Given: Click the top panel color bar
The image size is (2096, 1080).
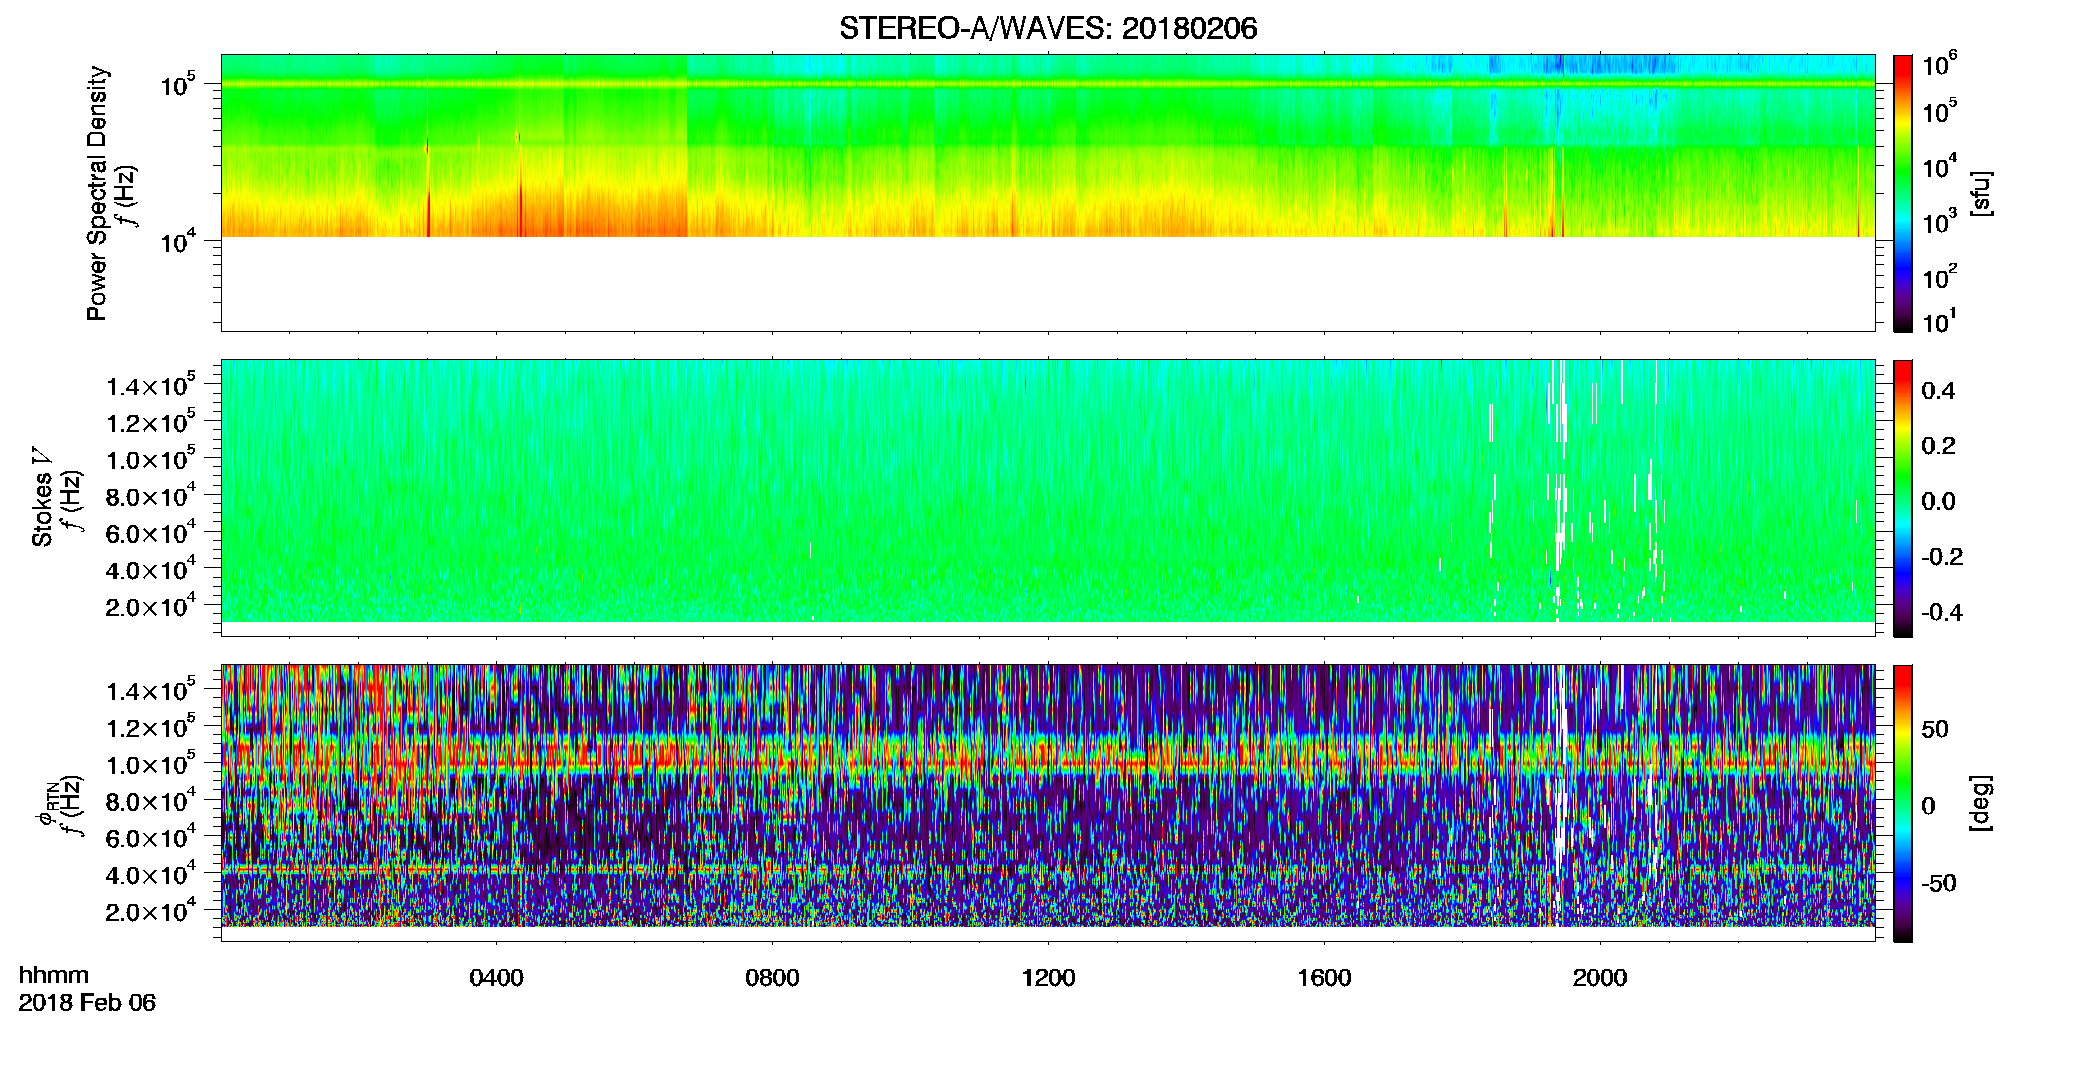Looking at the screenshot, I should pyautogui.click(x=1903, y=193).
